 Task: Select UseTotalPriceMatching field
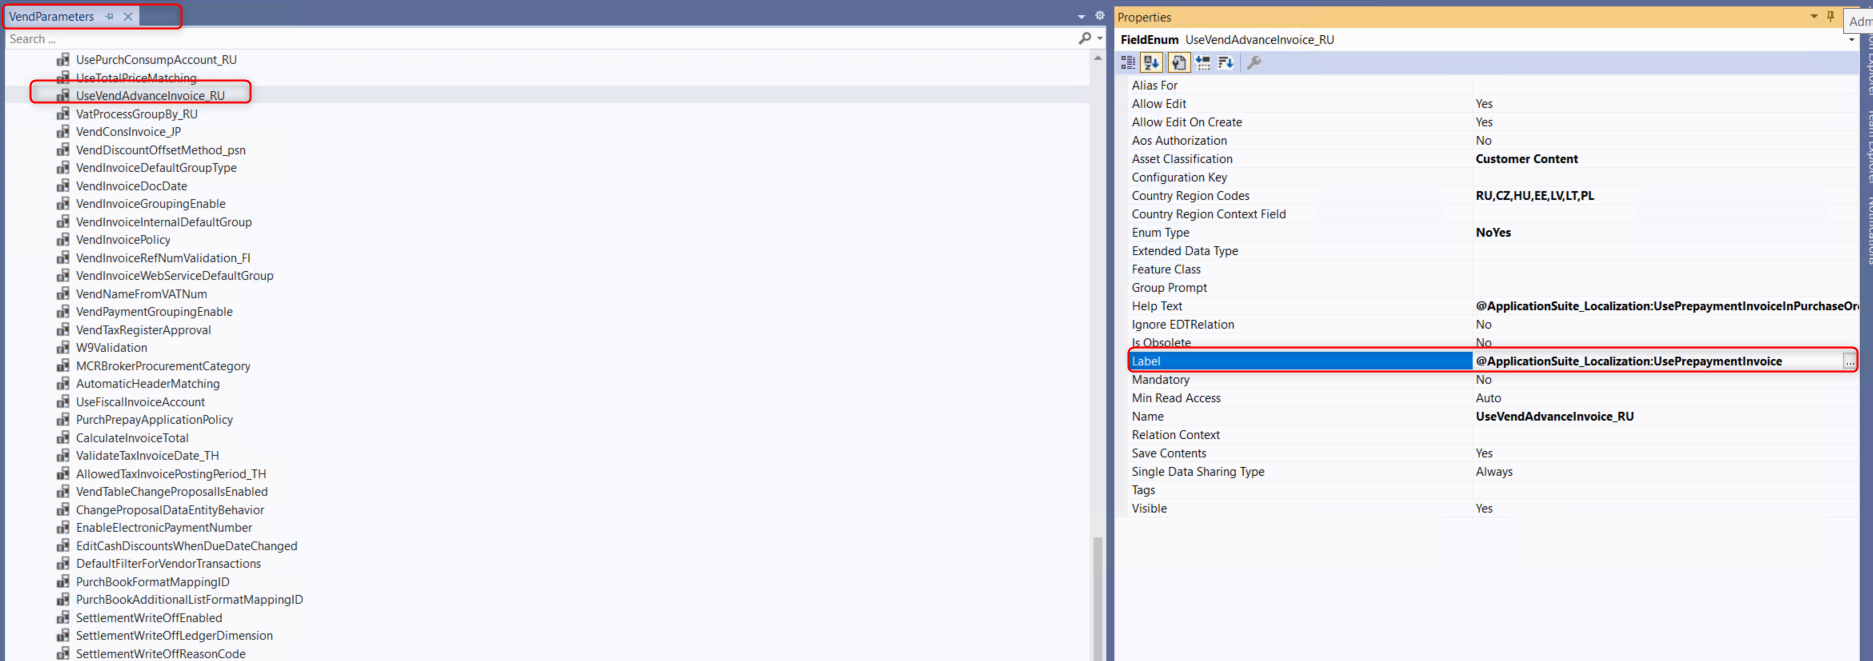tap(136, 78)
